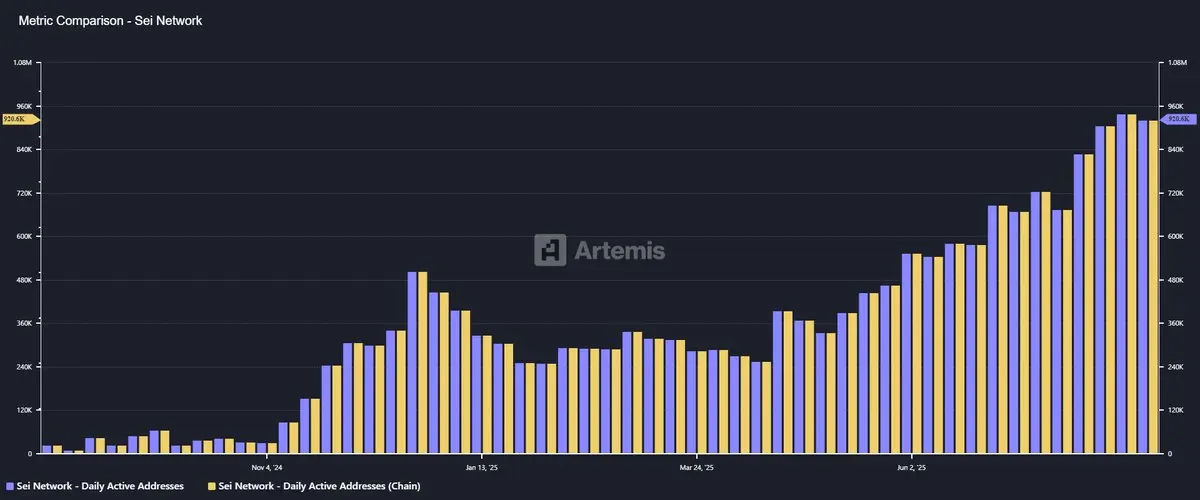Click the 1.08M label on right axis
The width and height of the screenshot is (1200, 500).
pyautogui.click(x=1176, y=63)
